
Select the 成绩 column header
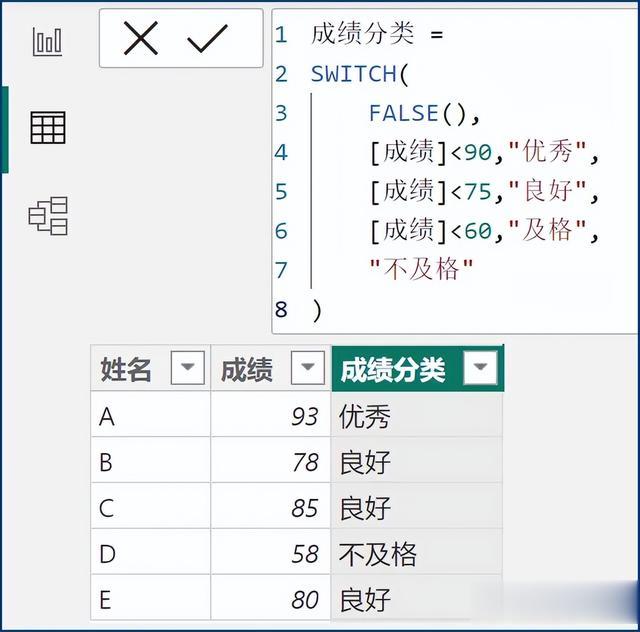coord(271,368)
